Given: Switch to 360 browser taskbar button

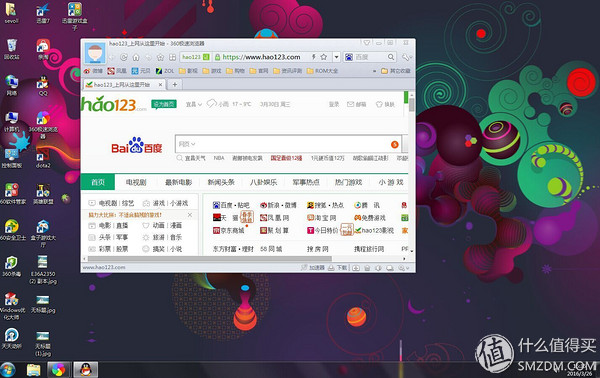Looking at the screenshot, I should pyautogui.click(x=59, y=370).
